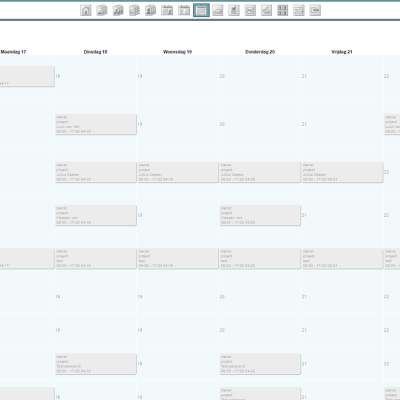Open the test event on 04-19
The image size is (400, 400).
178,259
